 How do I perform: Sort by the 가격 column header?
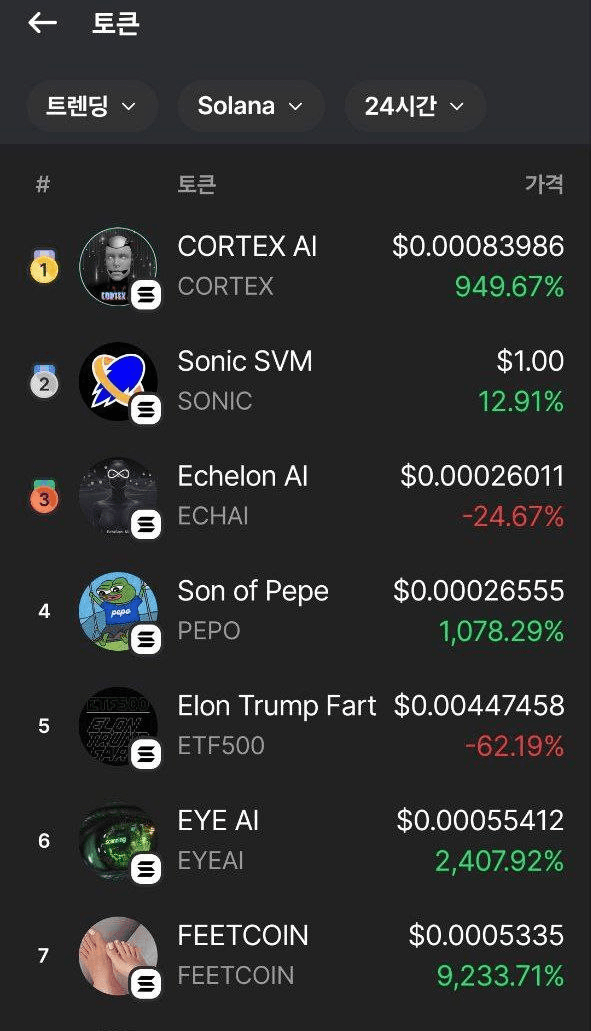[x=544, y=184]
